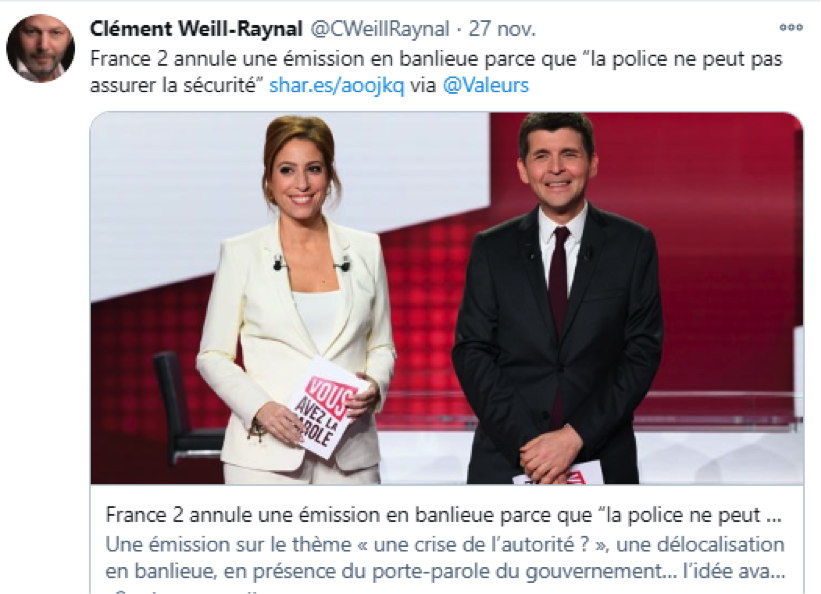The image size is (821, 594).
Task: Click Clément Weill-Raynal's round profile avatar
Action: click(41, 49)
